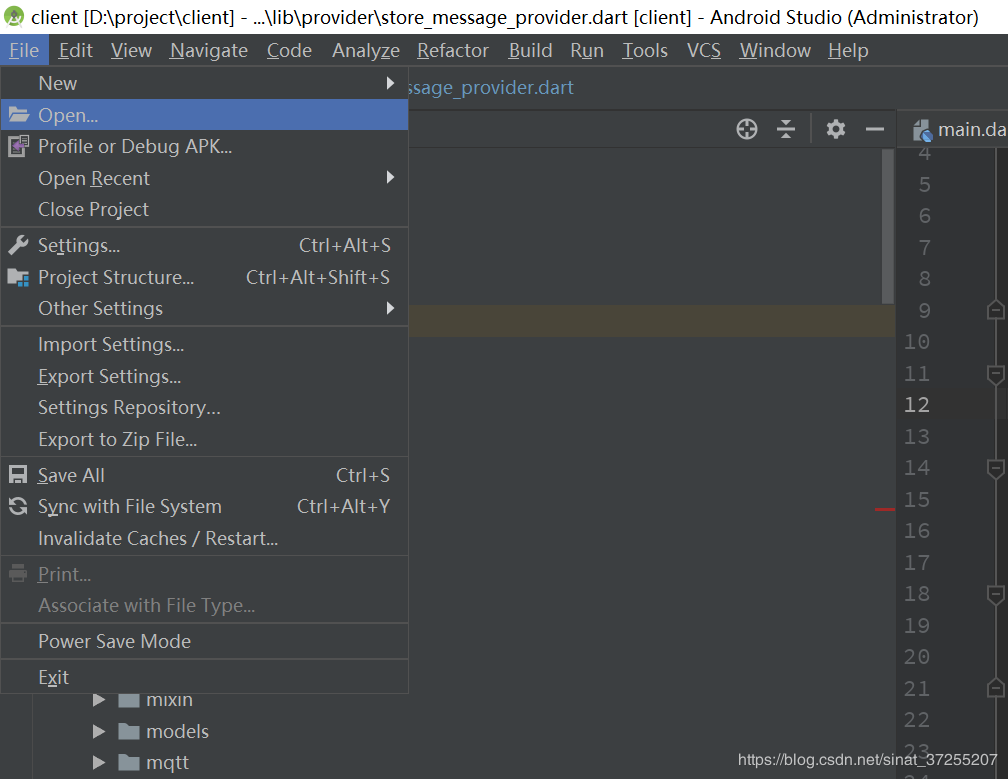Open the File menu
1008x779 pixels.
tap(24, 50)
